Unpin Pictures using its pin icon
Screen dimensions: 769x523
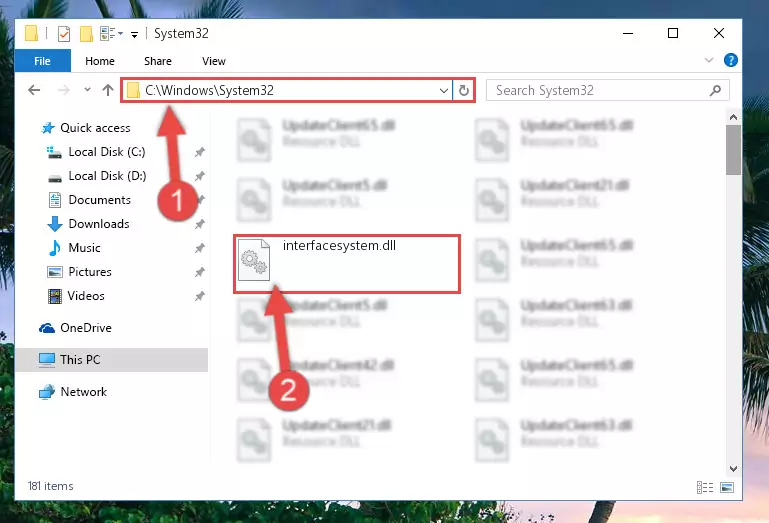point(199,272)
